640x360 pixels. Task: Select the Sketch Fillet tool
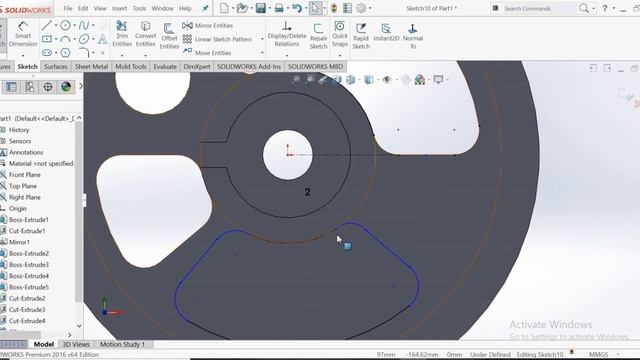pyautogui.click(x=84, y=53)
